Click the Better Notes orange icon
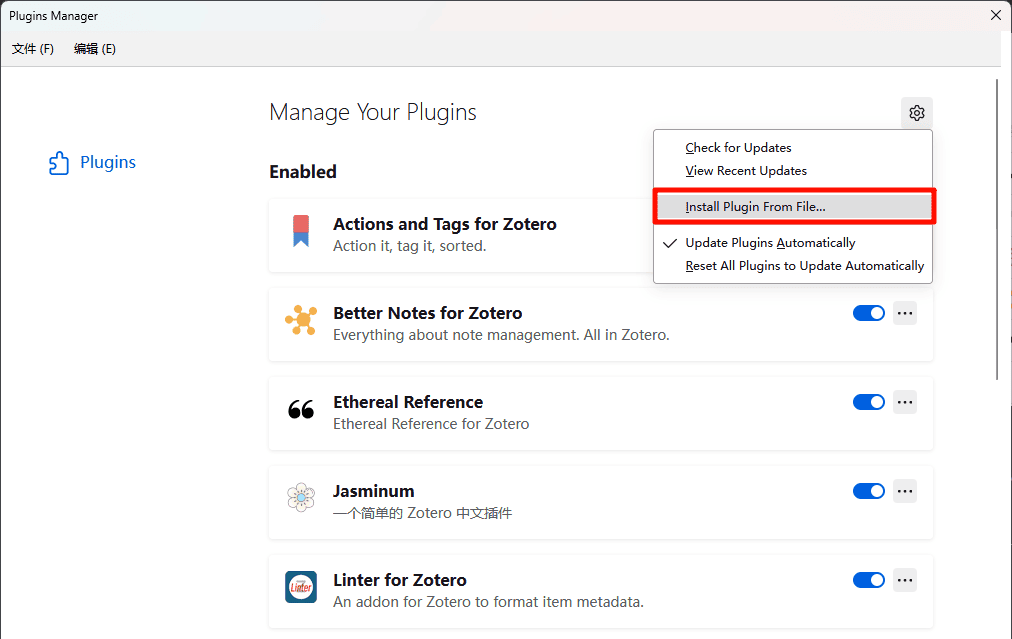 301,320
